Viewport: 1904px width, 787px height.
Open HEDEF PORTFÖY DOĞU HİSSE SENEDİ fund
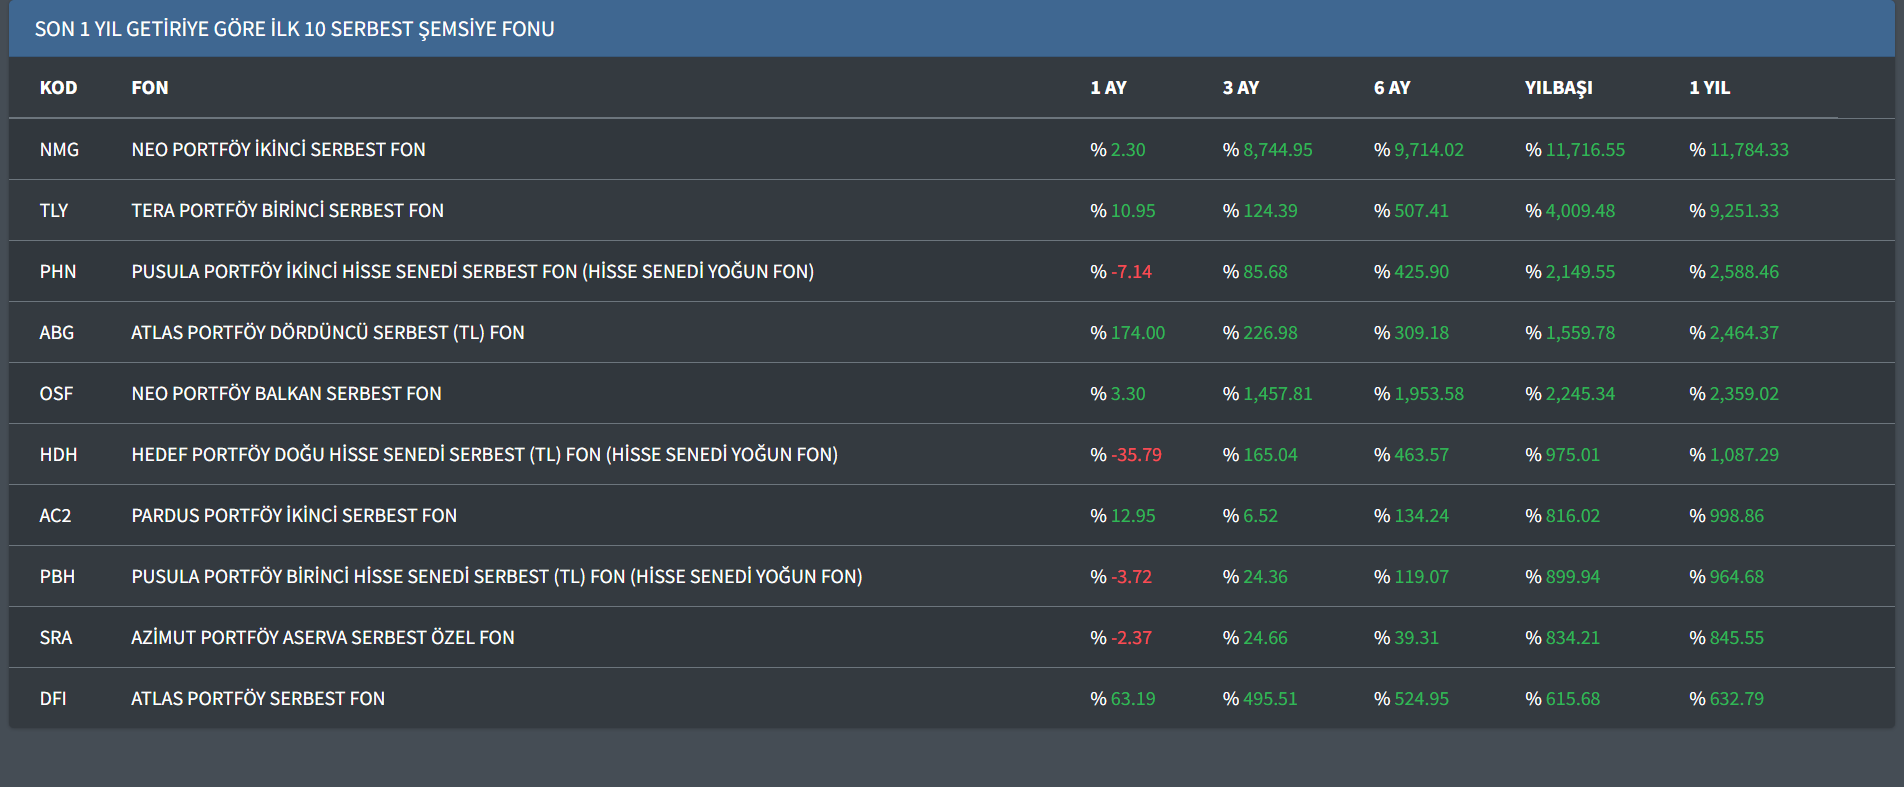(484, 455)
